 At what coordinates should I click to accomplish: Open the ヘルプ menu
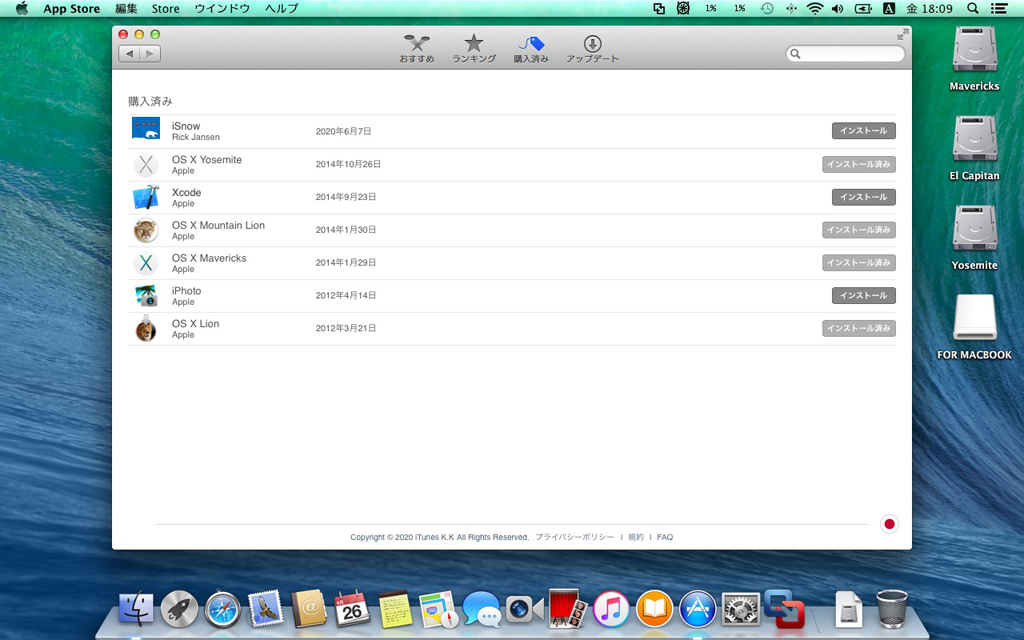click(281, 8)
